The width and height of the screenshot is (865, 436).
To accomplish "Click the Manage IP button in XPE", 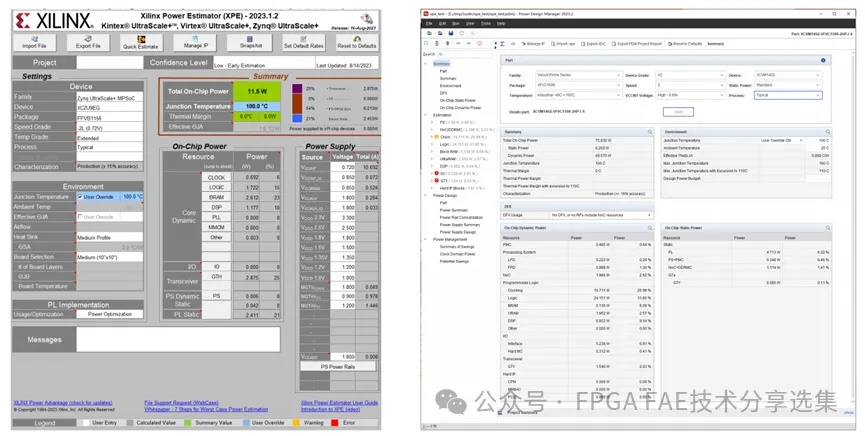I will click(195, 42).
